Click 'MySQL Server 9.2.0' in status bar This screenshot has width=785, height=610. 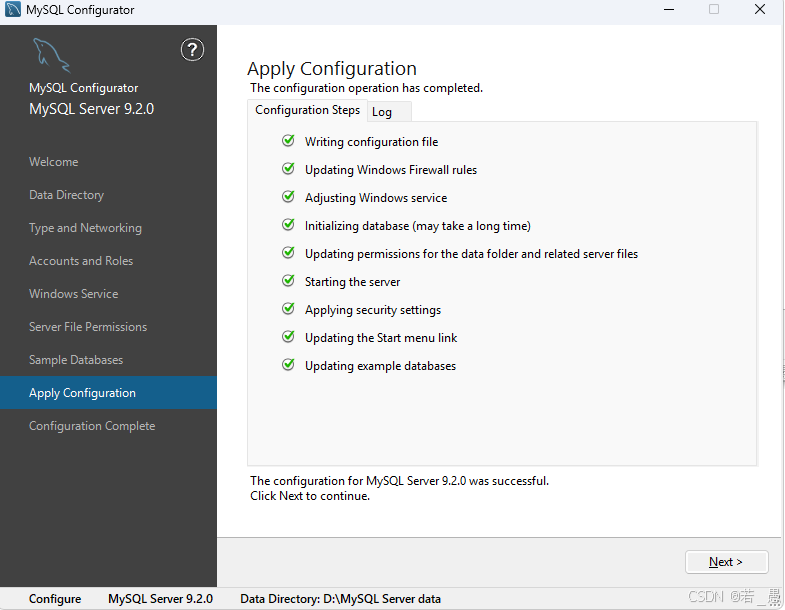(160, 599)
